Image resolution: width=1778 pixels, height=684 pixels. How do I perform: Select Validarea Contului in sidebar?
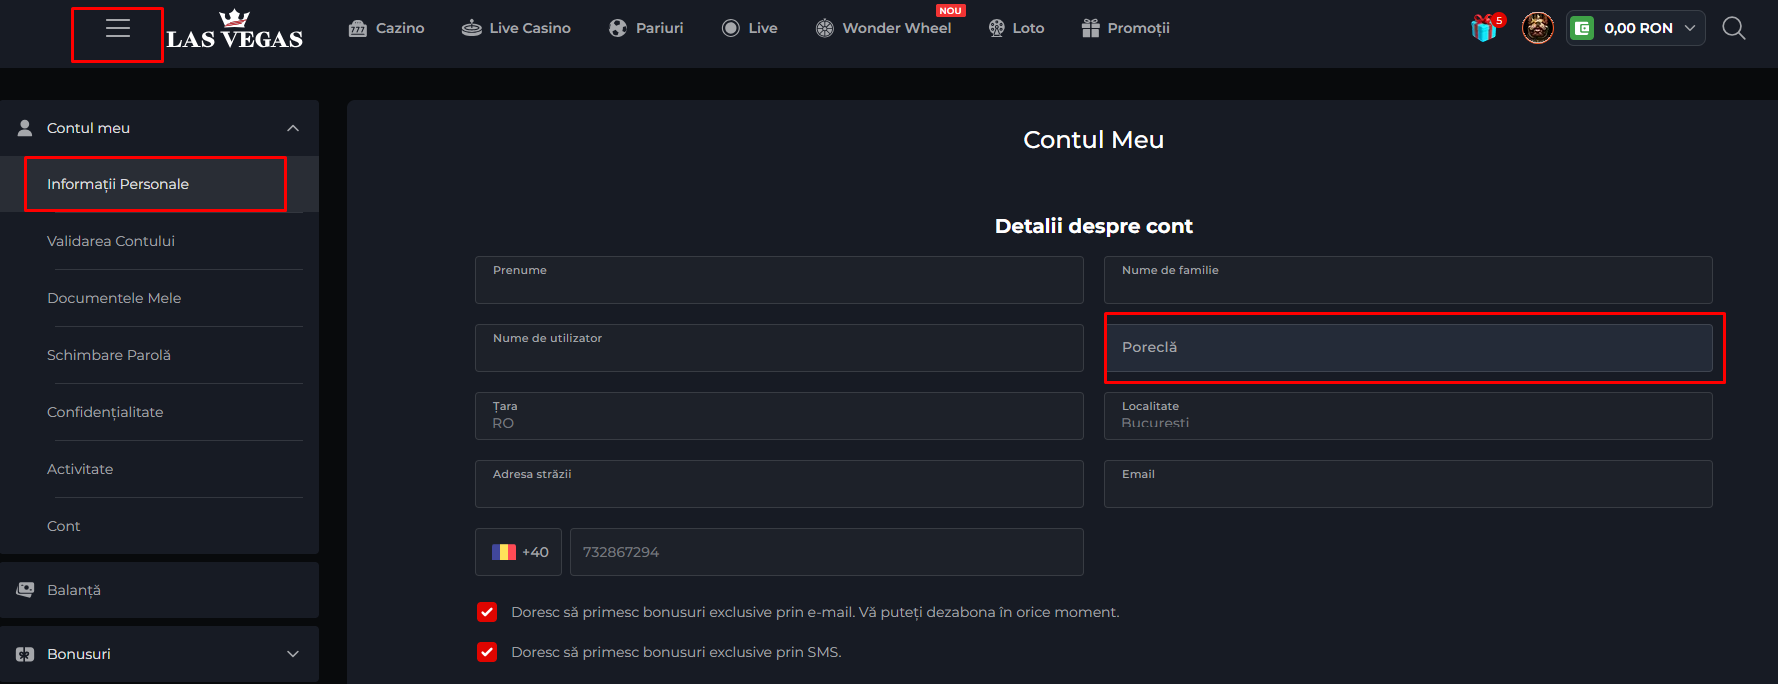pos(111,241)
